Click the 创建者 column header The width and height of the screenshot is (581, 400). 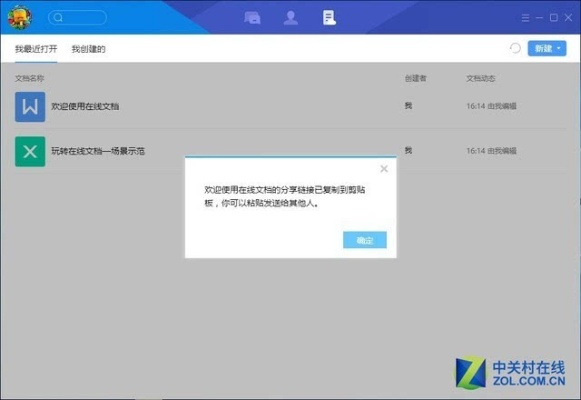415,78
